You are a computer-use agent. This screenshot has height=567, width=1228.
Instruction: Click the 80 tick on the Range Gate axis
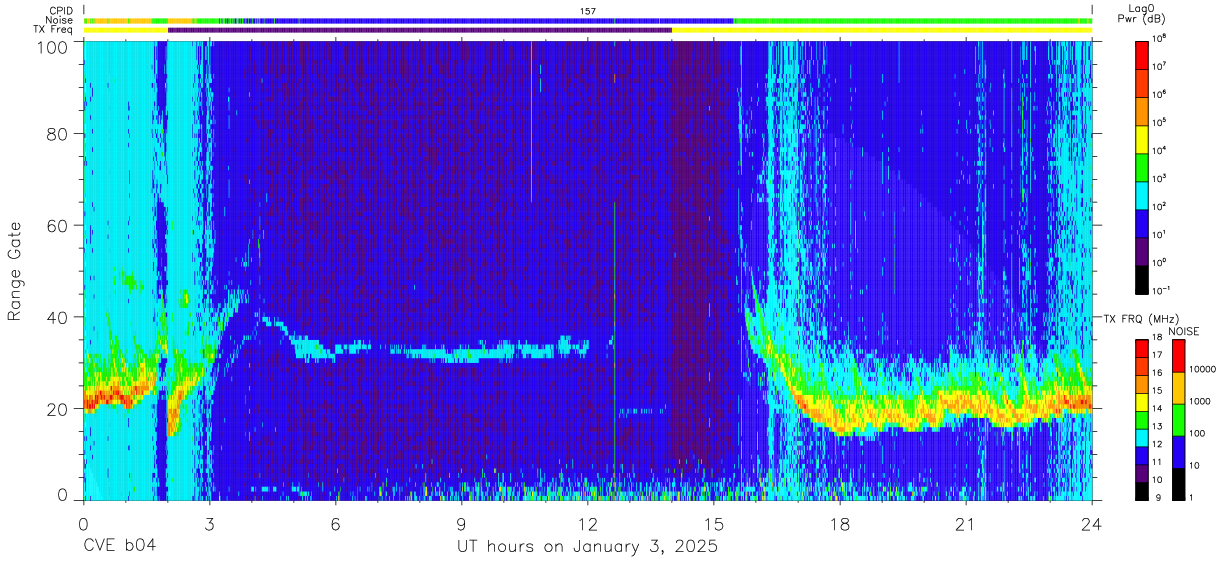(58, 134)
